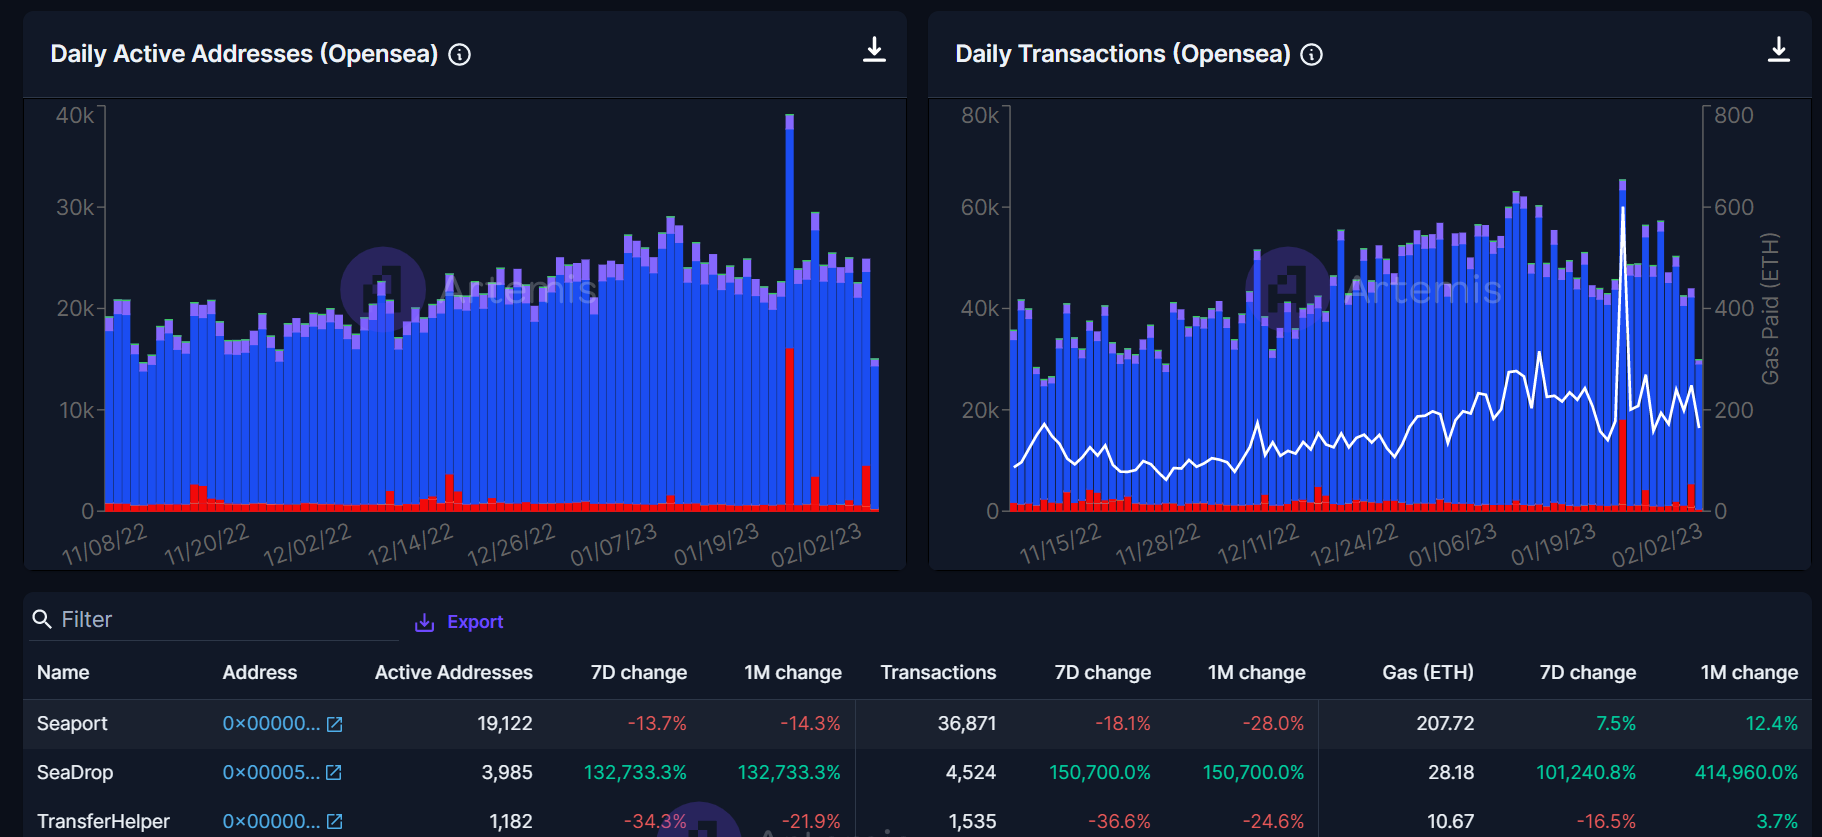Image resolution: width=1822 pixels, height=837 pixels.
Task: Open SeaDrop address external link icon
Action: coord(334,773)
